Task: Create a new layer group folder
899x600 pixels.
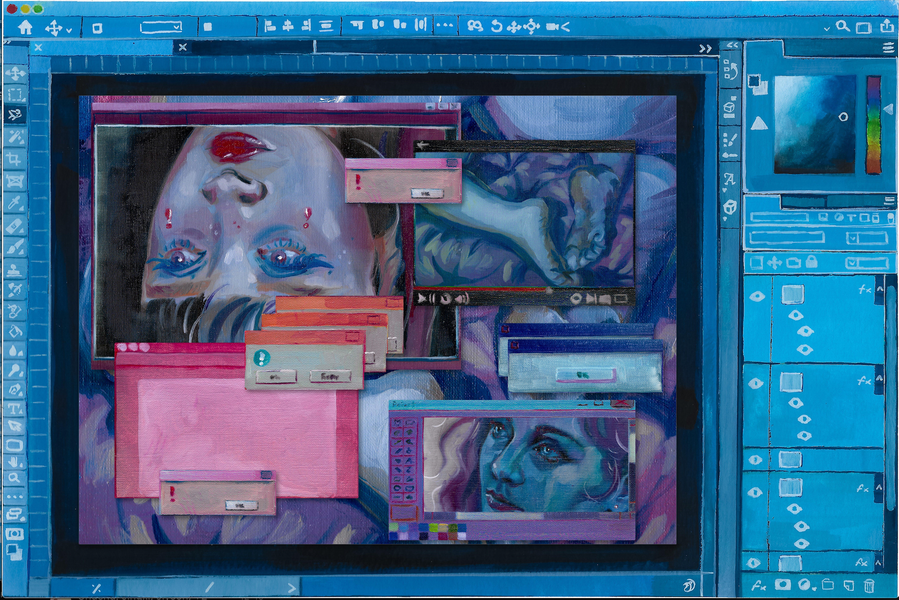Action: 827,585
